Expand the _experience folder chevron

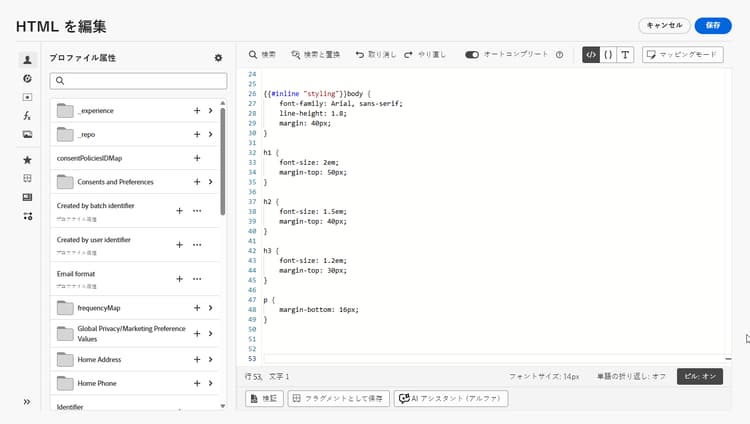click(210, 111)
